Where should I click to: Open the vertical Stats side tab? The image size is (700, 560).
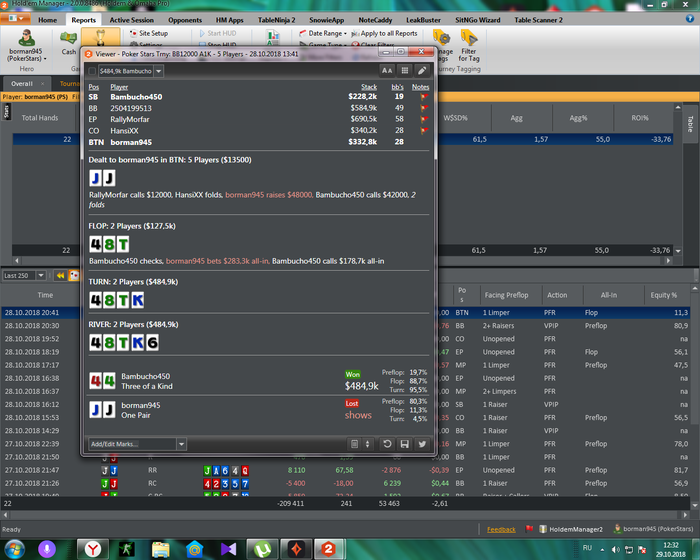[x=7, y=112]
